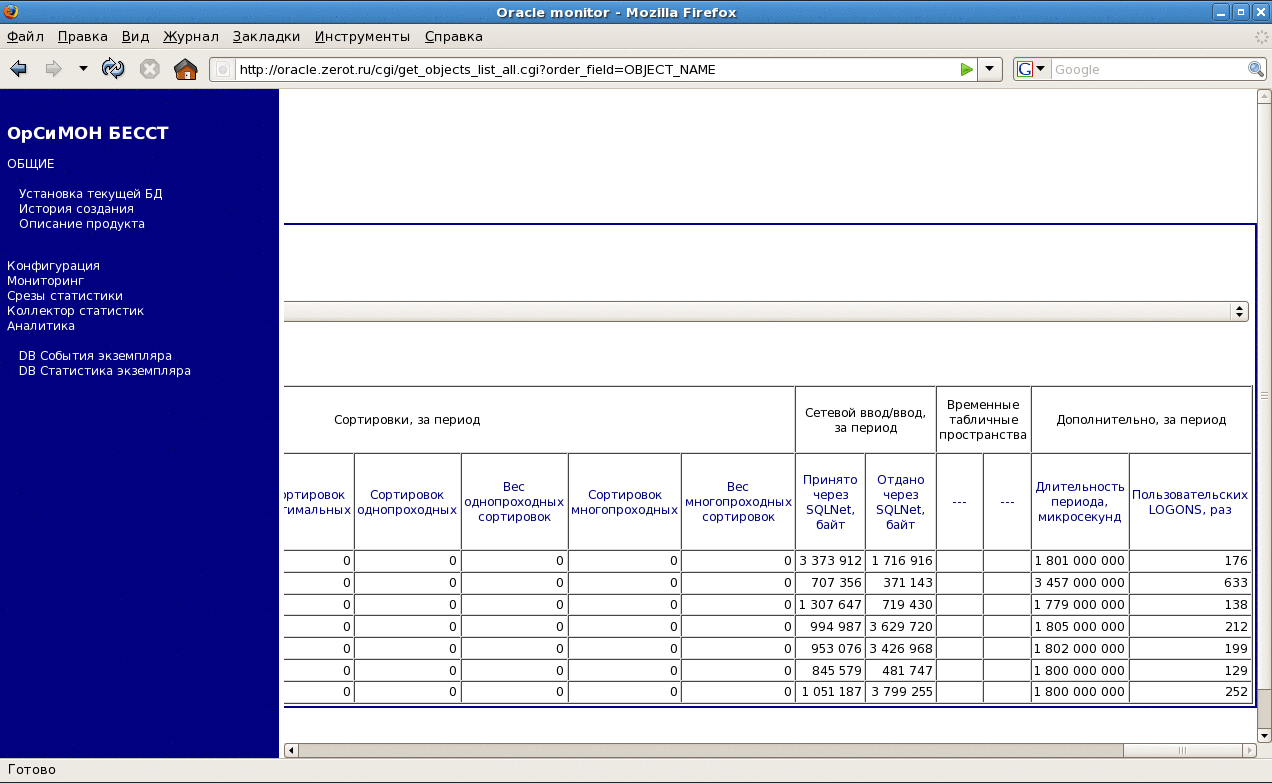Click the Home icon in toolbar
This screenshot has width=1272, height=783.
(185, 69)
